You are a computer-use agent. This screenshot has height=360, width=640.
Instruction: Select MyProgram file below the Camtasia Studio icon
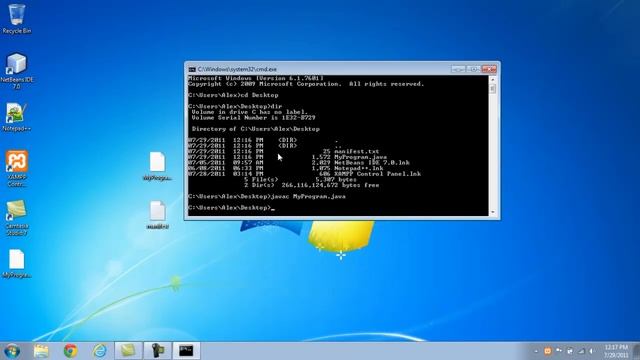(x=16, y=264)
